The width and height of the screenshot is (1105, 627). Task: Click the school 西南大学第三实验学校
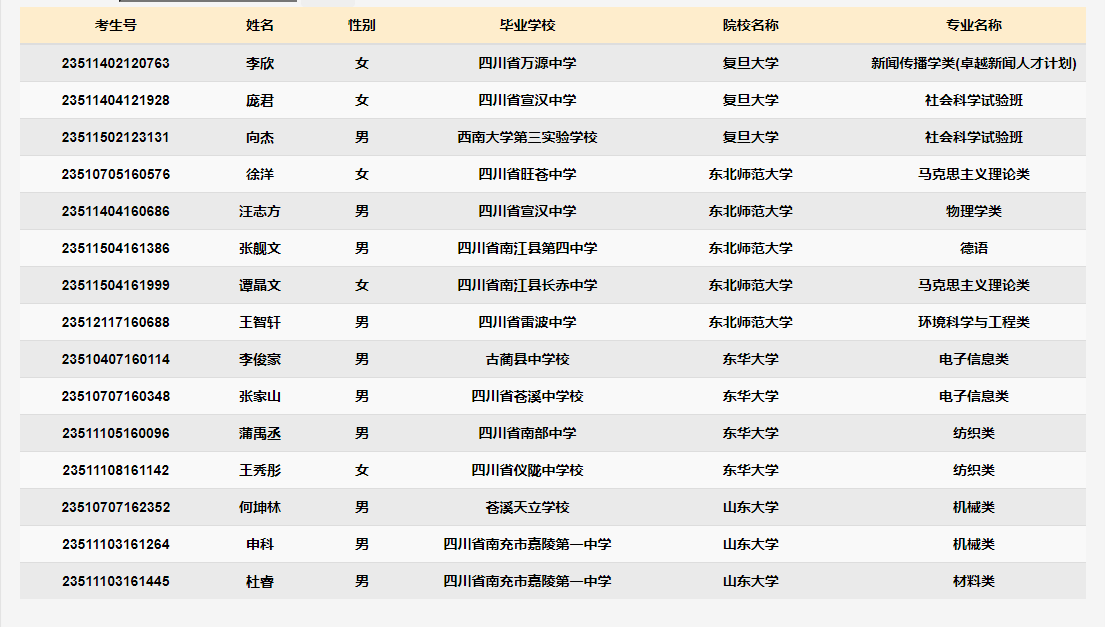click(x=527, y=137)
